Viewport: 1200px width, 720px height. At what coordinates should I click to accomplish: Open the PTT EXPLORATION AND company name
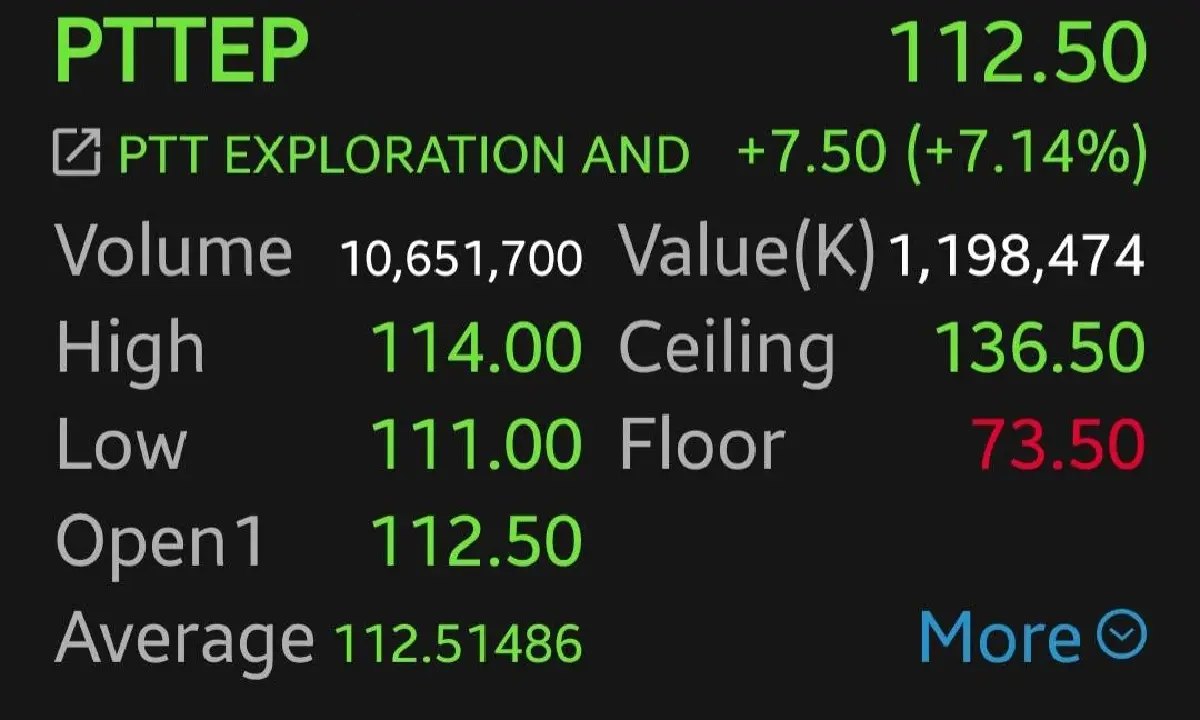[404, 155]
